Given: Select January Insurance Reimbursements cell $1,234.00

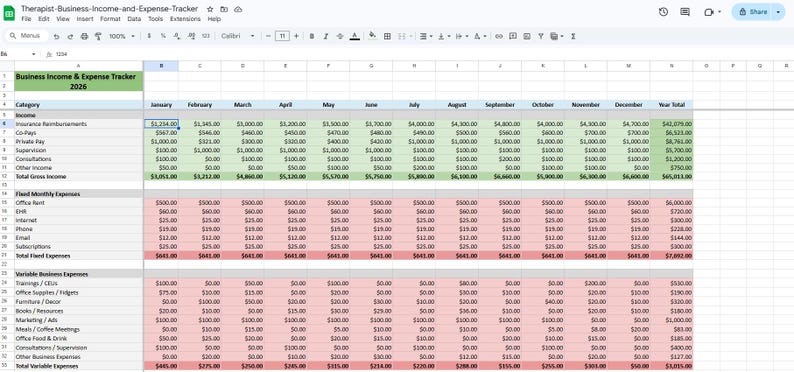Looking at the screenshot, I should coord(161,124).
